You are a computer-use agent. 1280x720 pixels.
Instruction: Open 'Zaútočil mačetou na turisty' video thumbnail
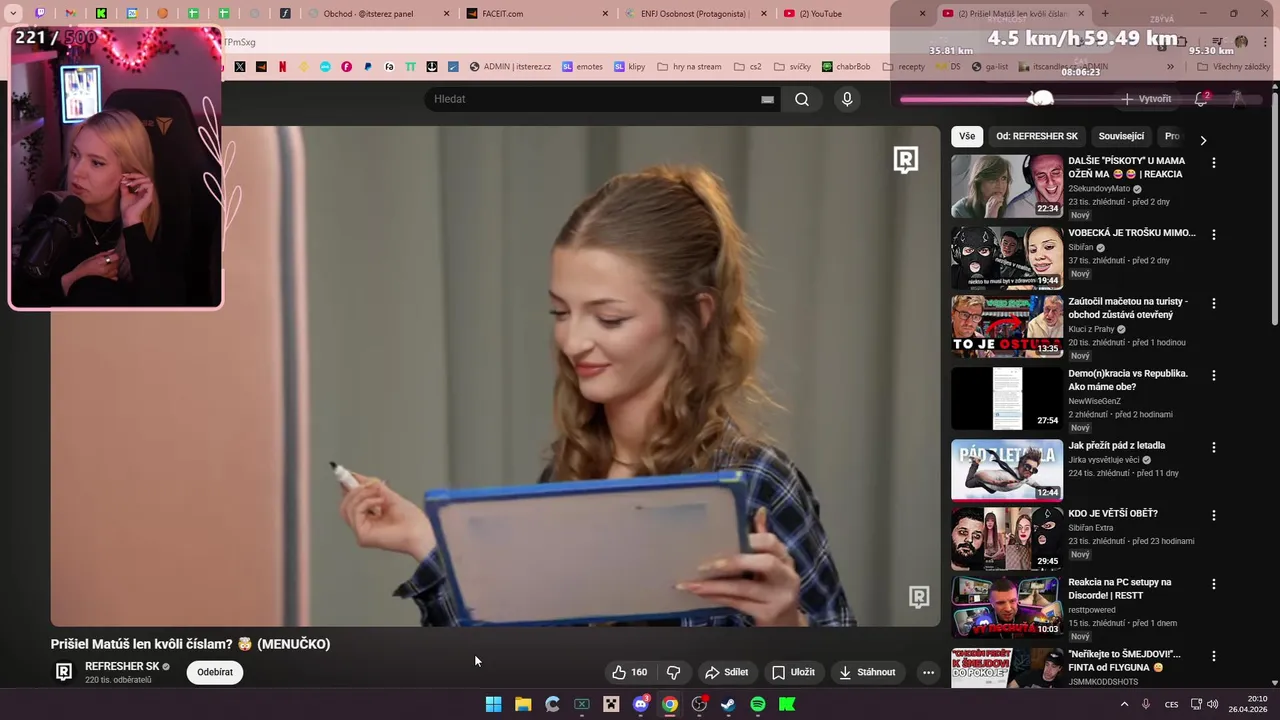coord(1007,326)
